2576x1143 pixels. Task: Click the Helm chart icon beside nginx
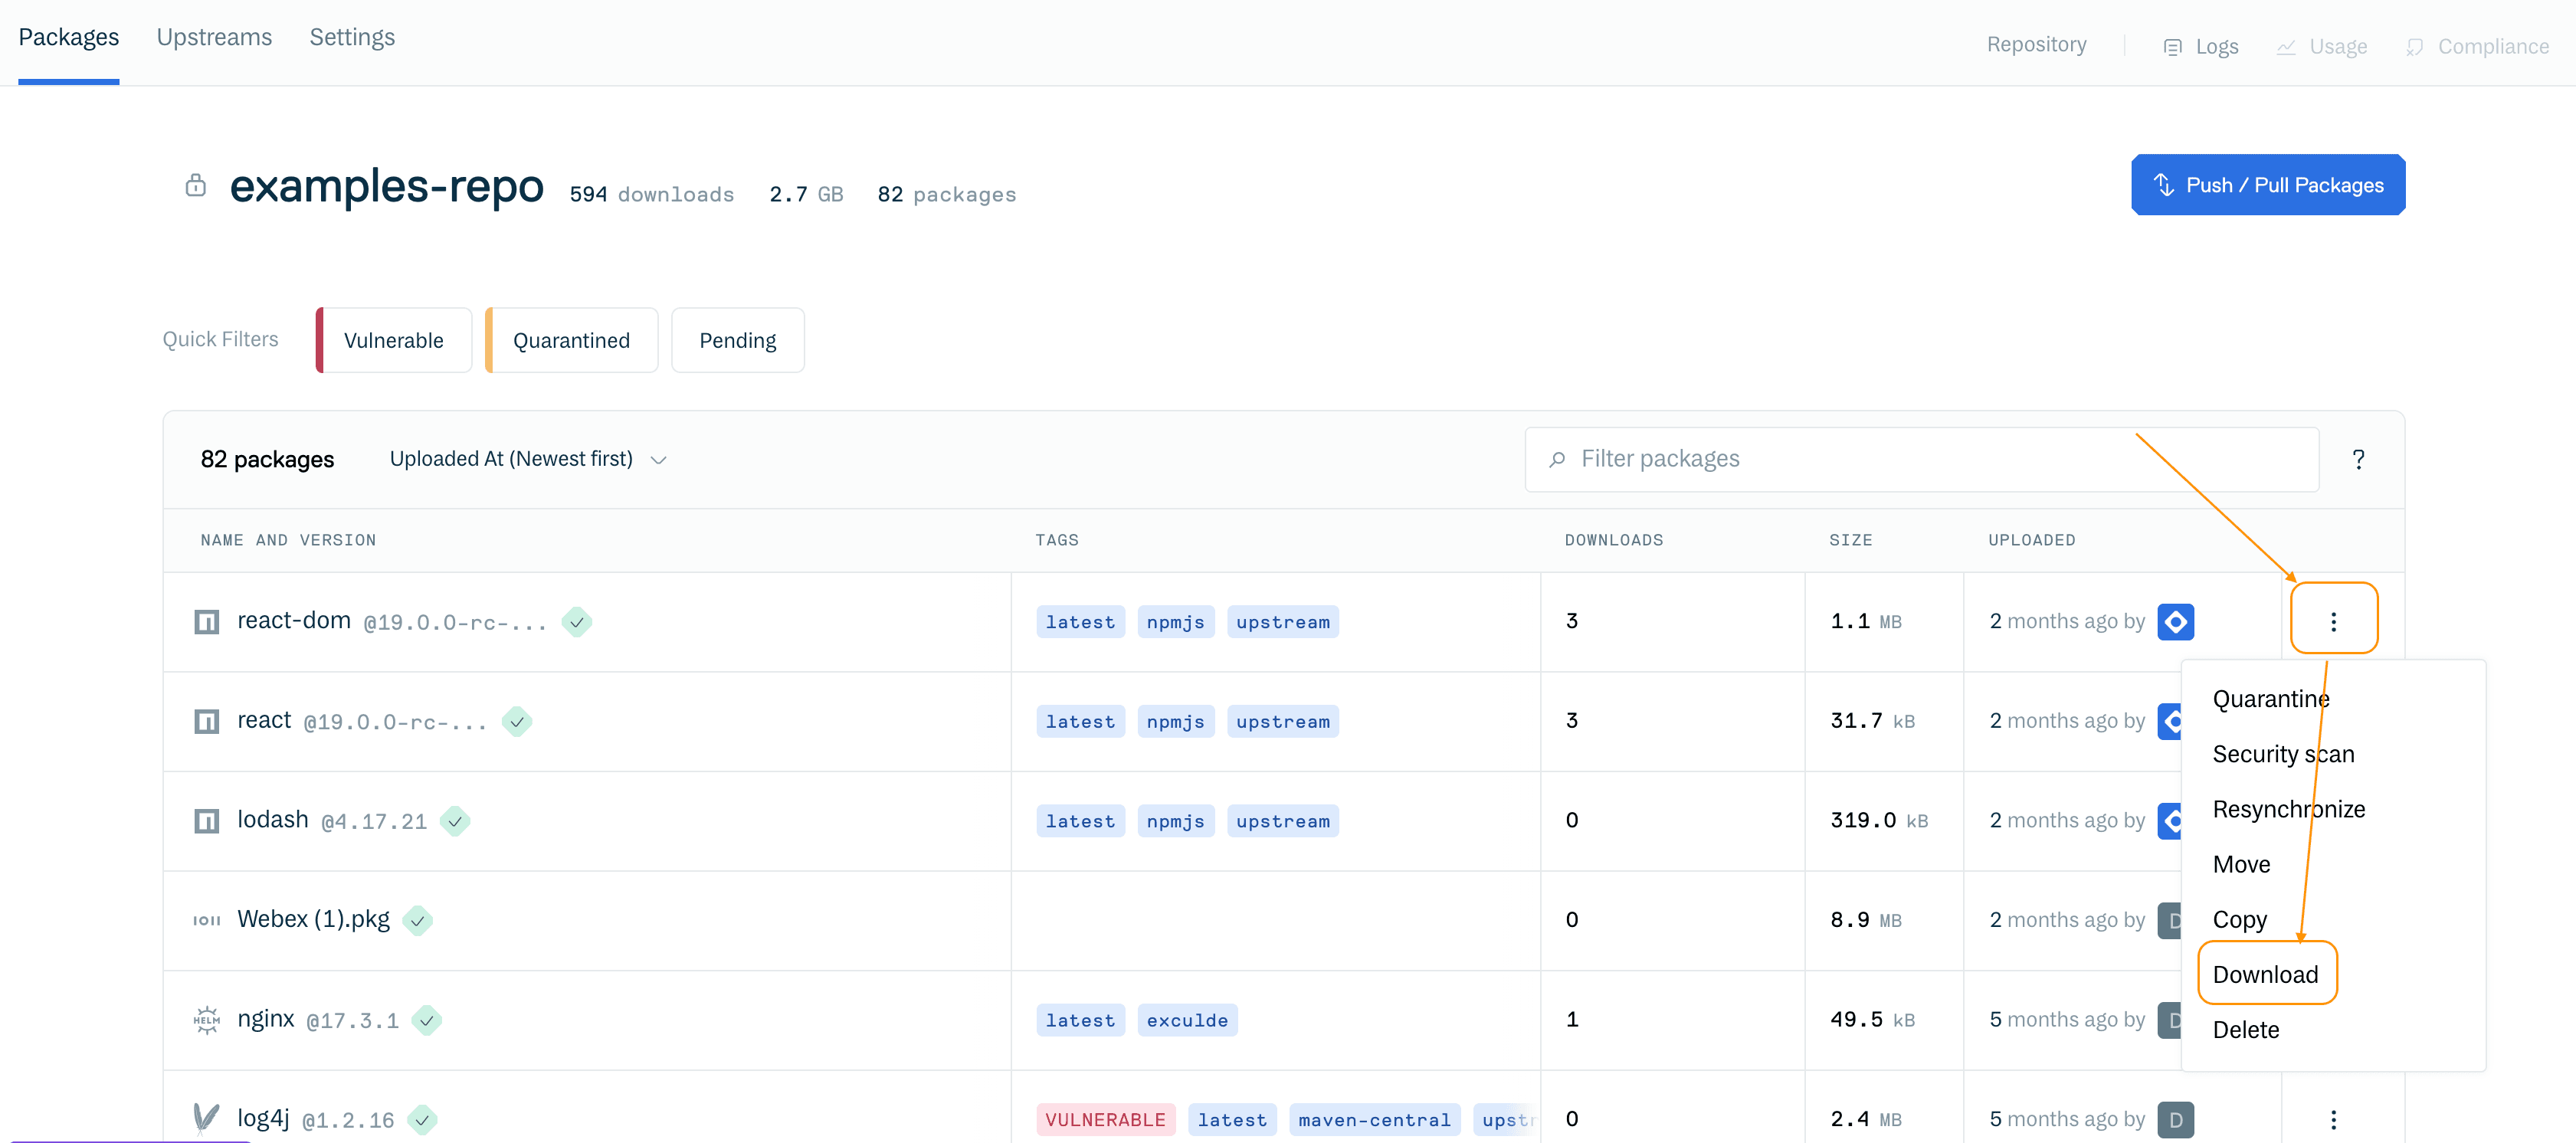(206, 1019)
